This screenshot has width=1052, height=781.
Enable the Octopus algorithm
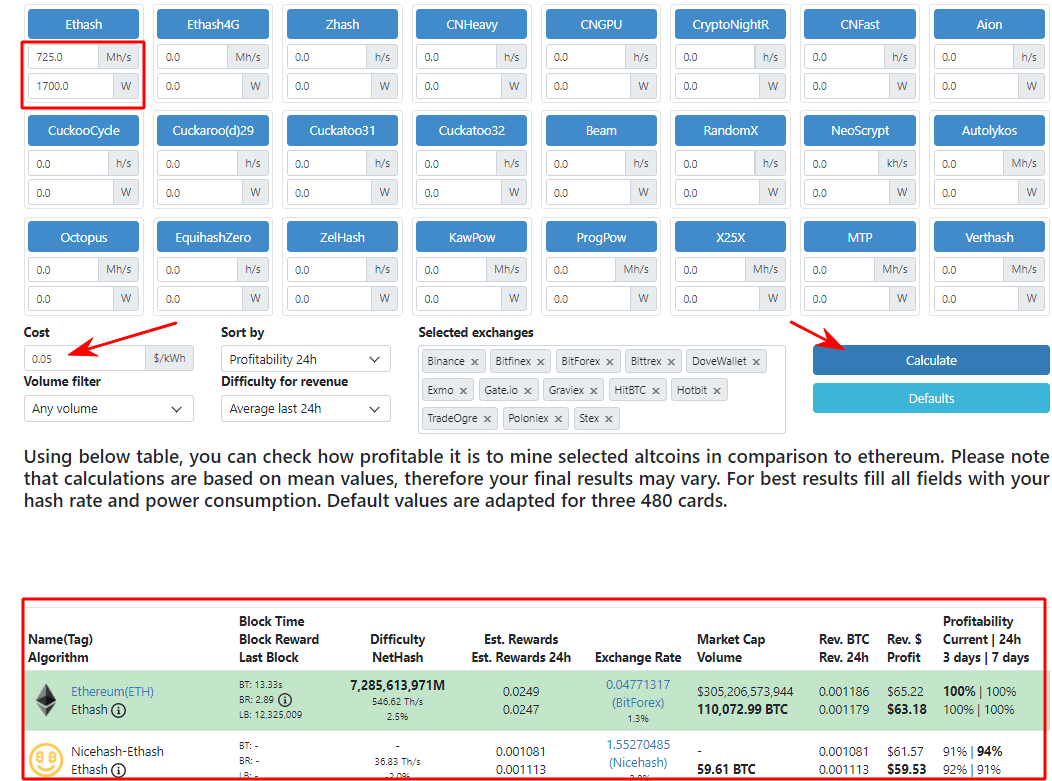click(x=83, y=238)
